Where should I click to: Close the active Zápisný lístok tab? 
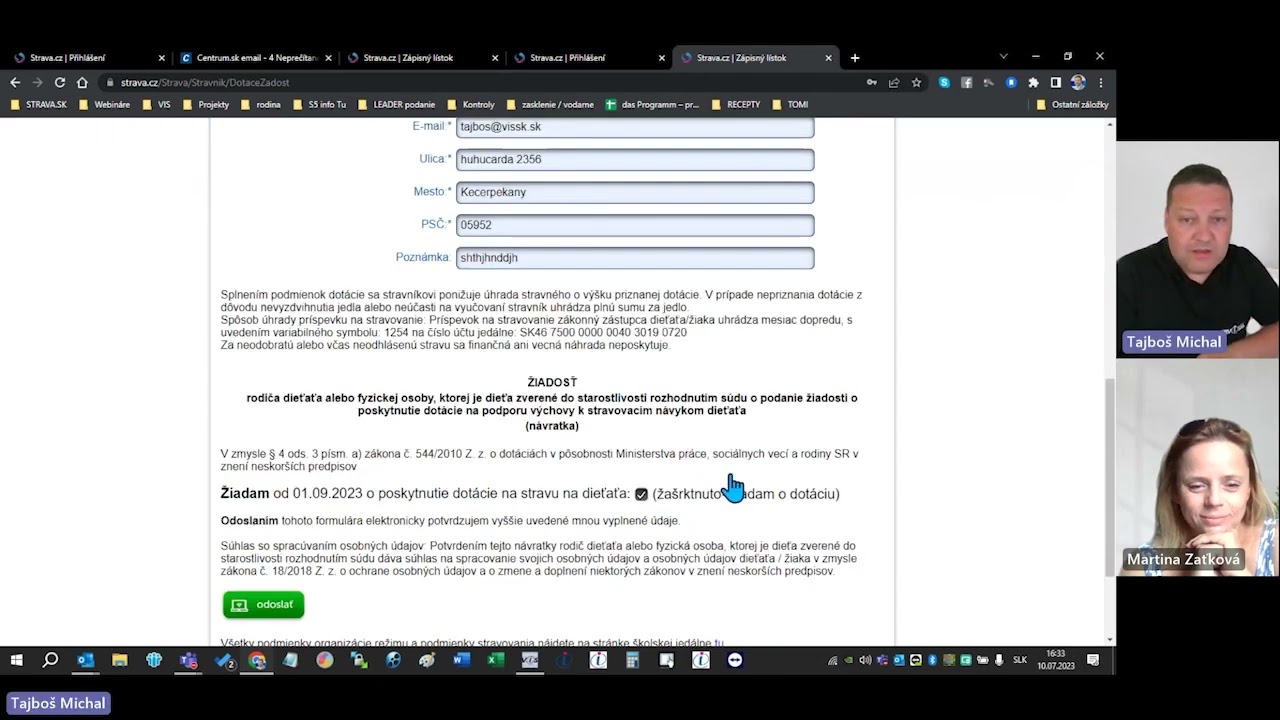828,58
